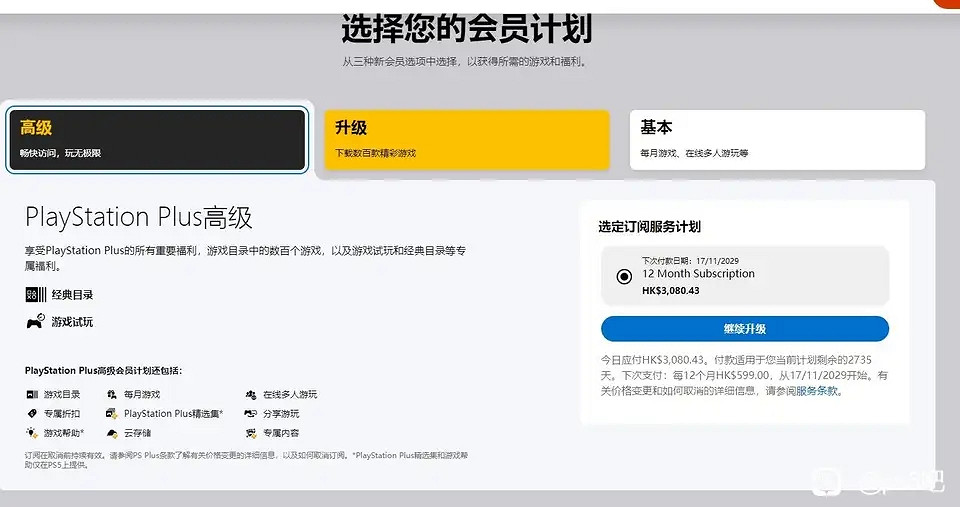Click the 在线多人游玩 online multiplayer icon
This screenshot has width=960, height=507.
click(251, 394)
